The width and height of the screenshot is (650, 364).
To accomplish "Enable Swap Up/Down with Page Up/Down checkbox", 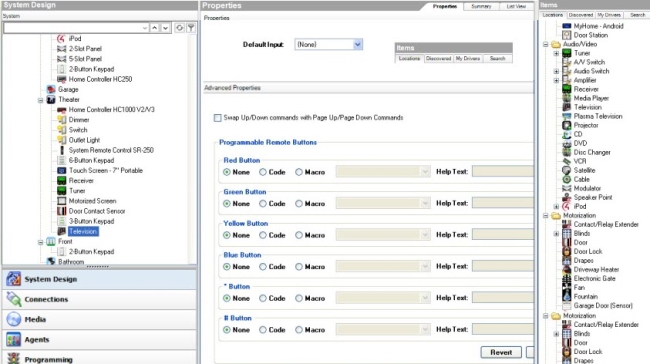I will tap(218, 118).
